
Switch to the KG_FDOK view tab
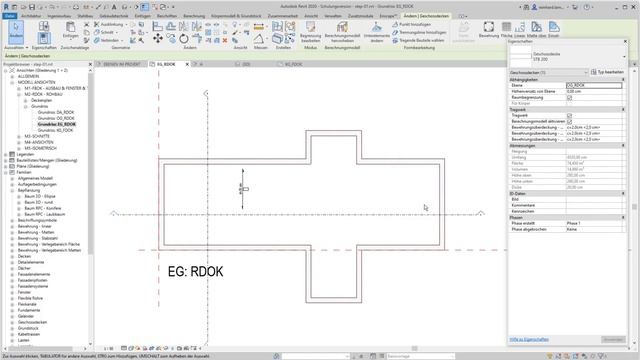[x=293, y=64]
